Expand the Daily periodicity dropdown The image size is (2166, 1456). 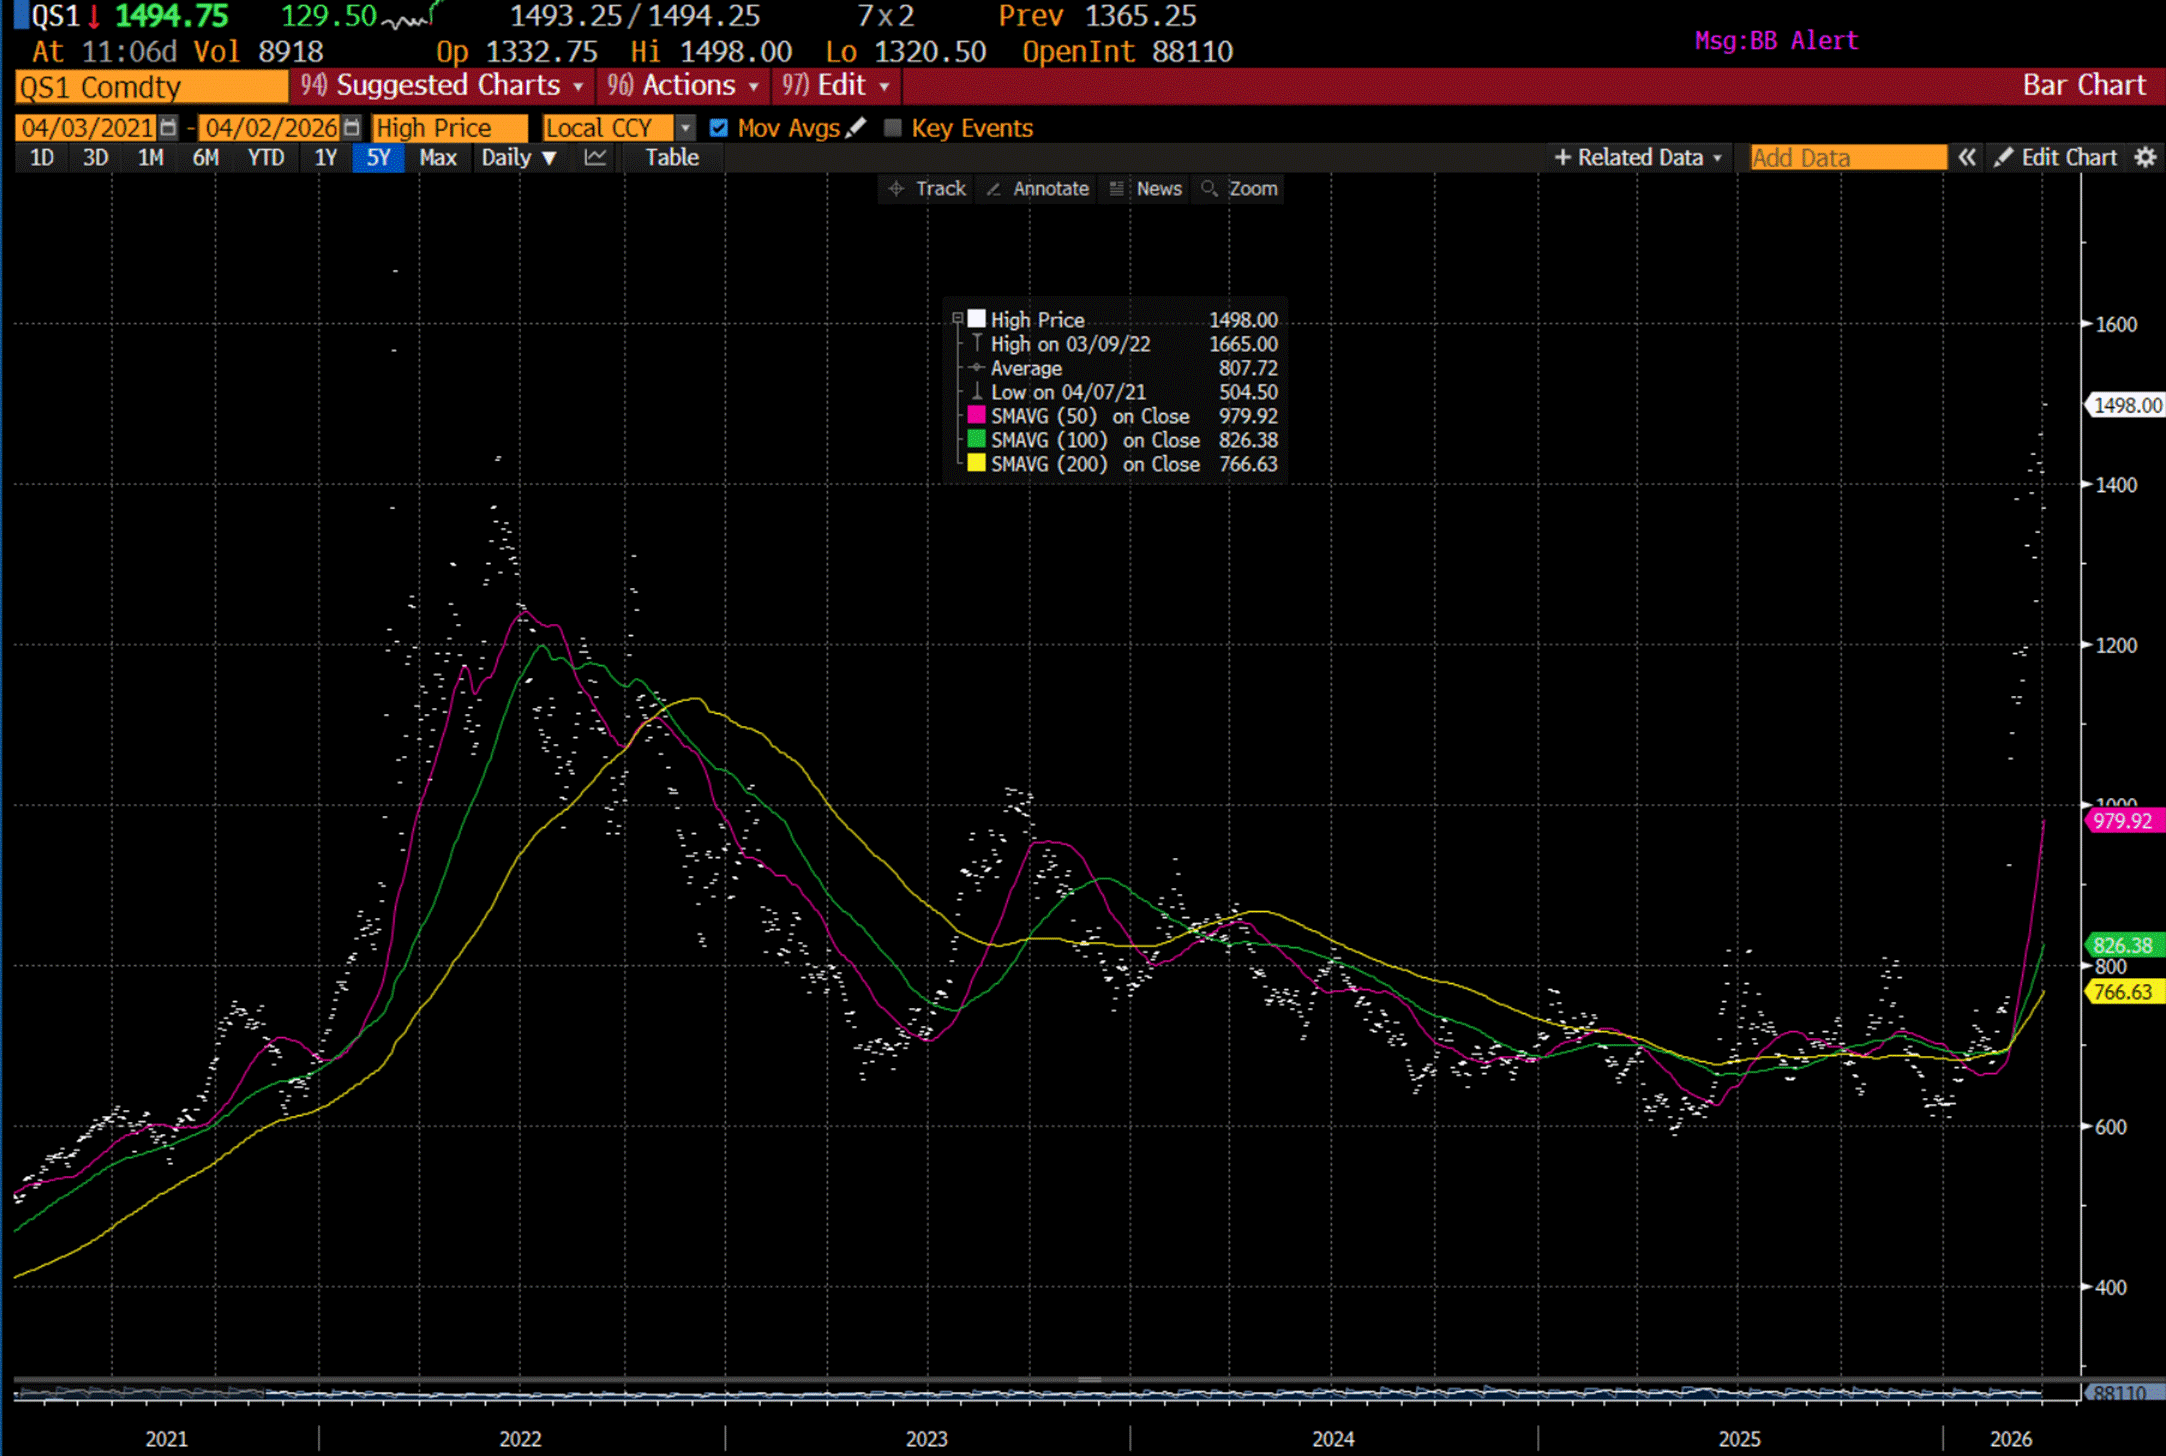click(x=518, y=158)
